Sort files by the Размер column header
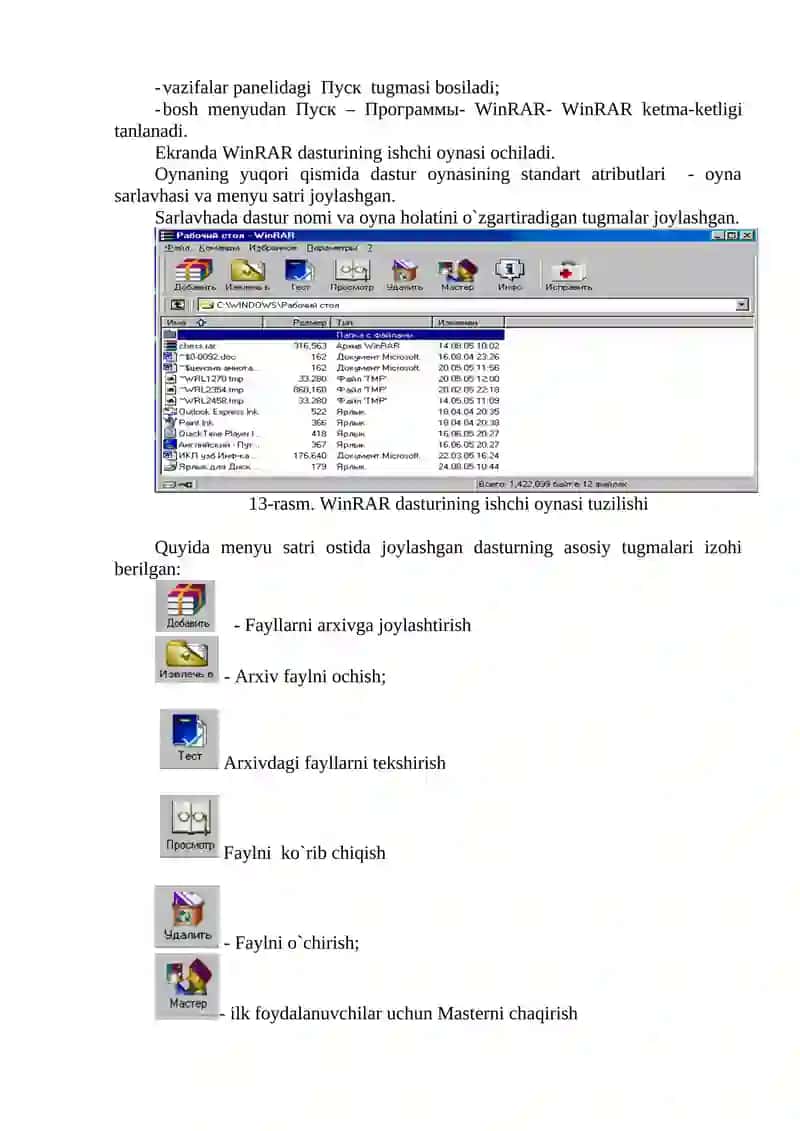 [296, 322]
